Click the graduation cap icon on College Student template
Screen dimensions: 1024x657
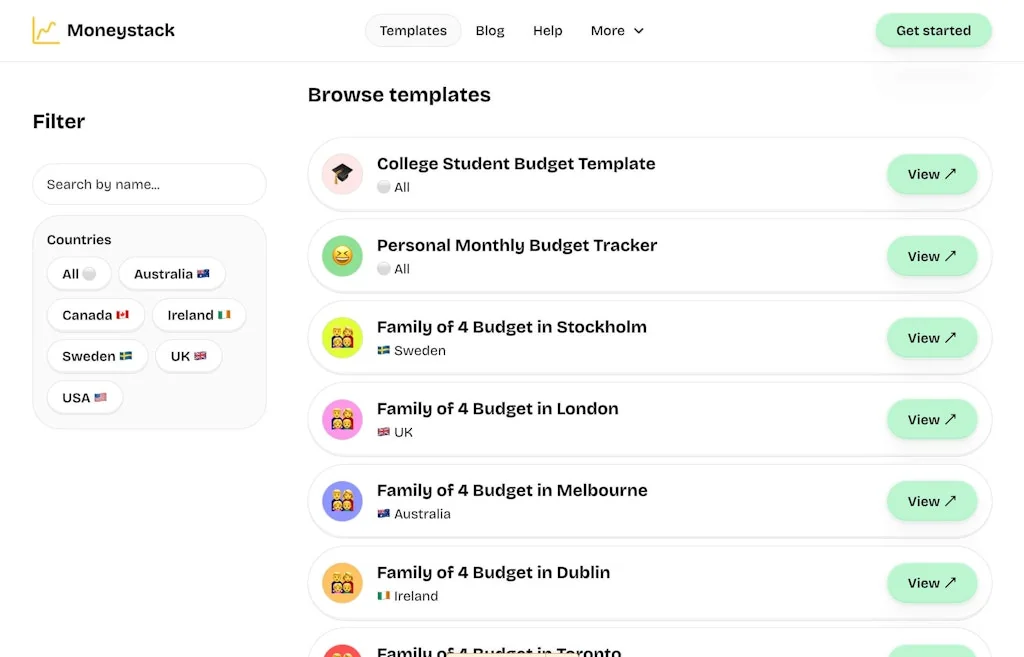click(342, 174)
